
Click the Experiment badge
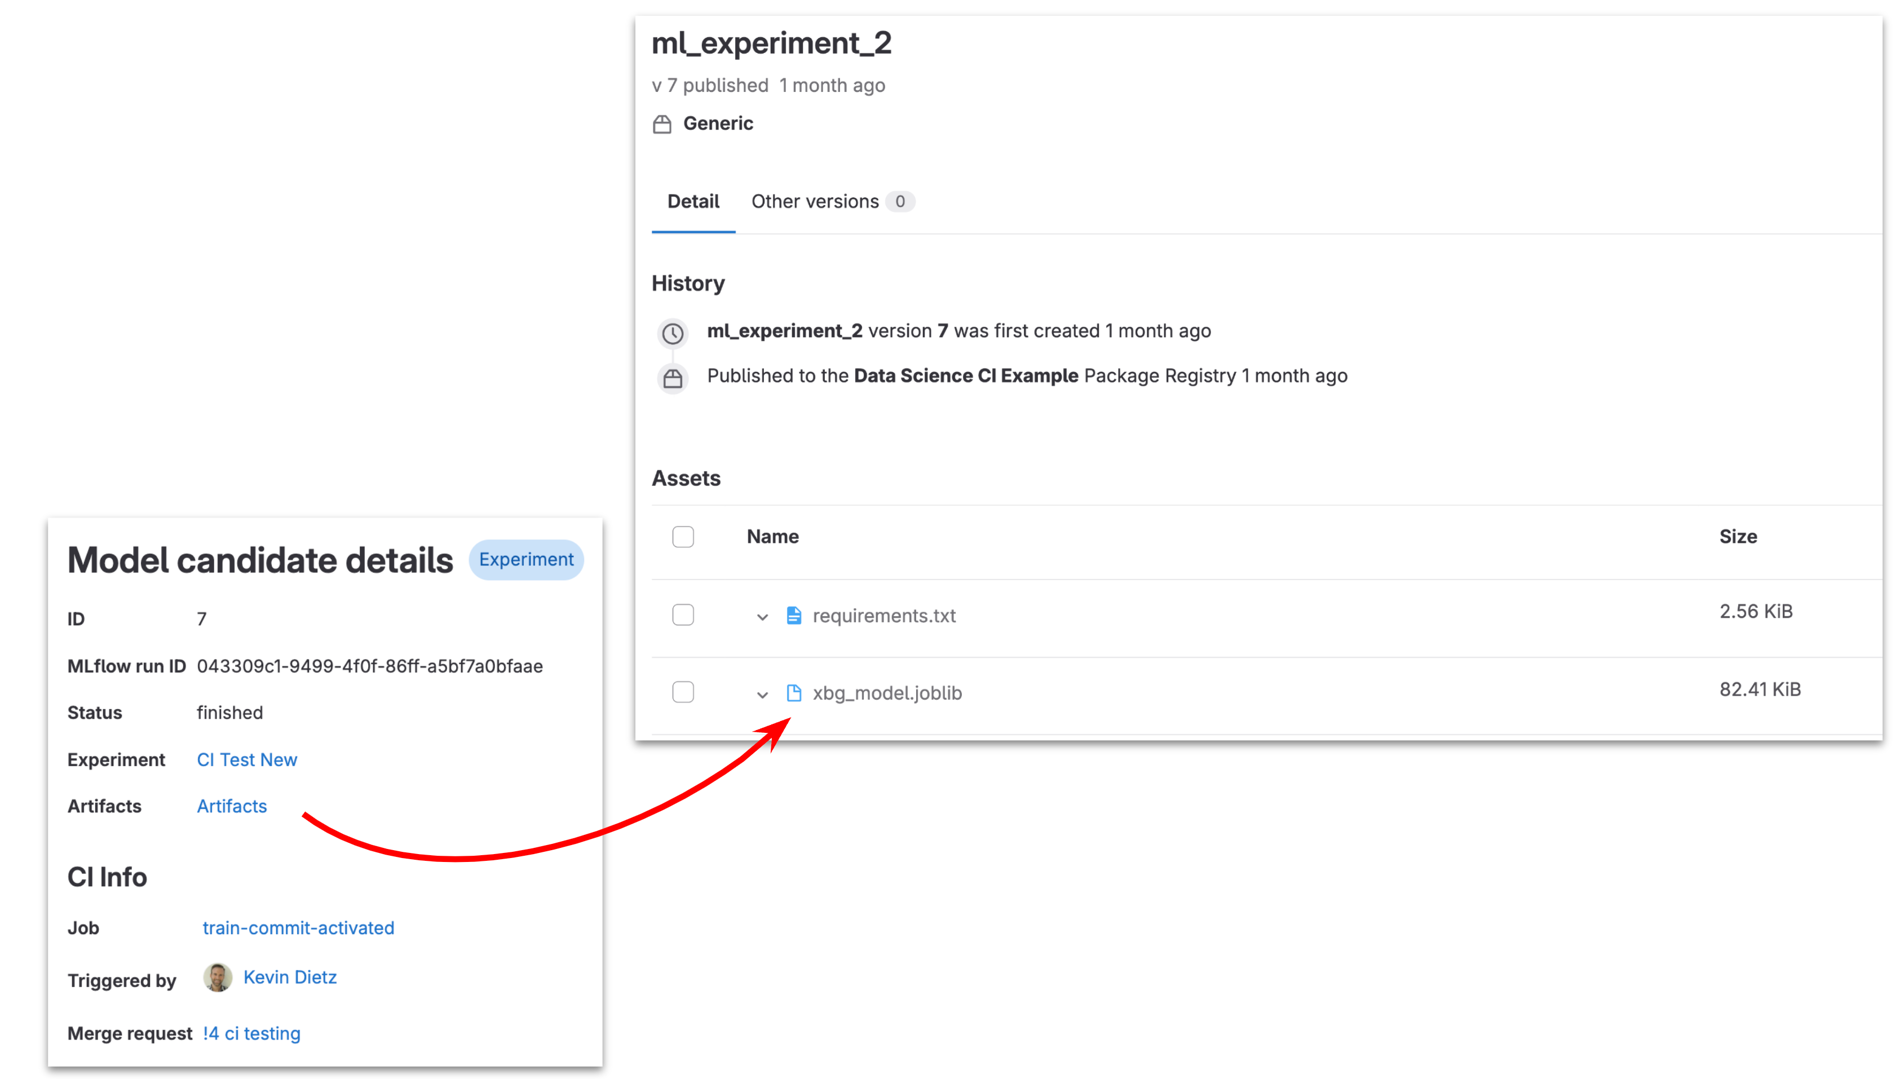pyautogui.click(x=526, y=560)
